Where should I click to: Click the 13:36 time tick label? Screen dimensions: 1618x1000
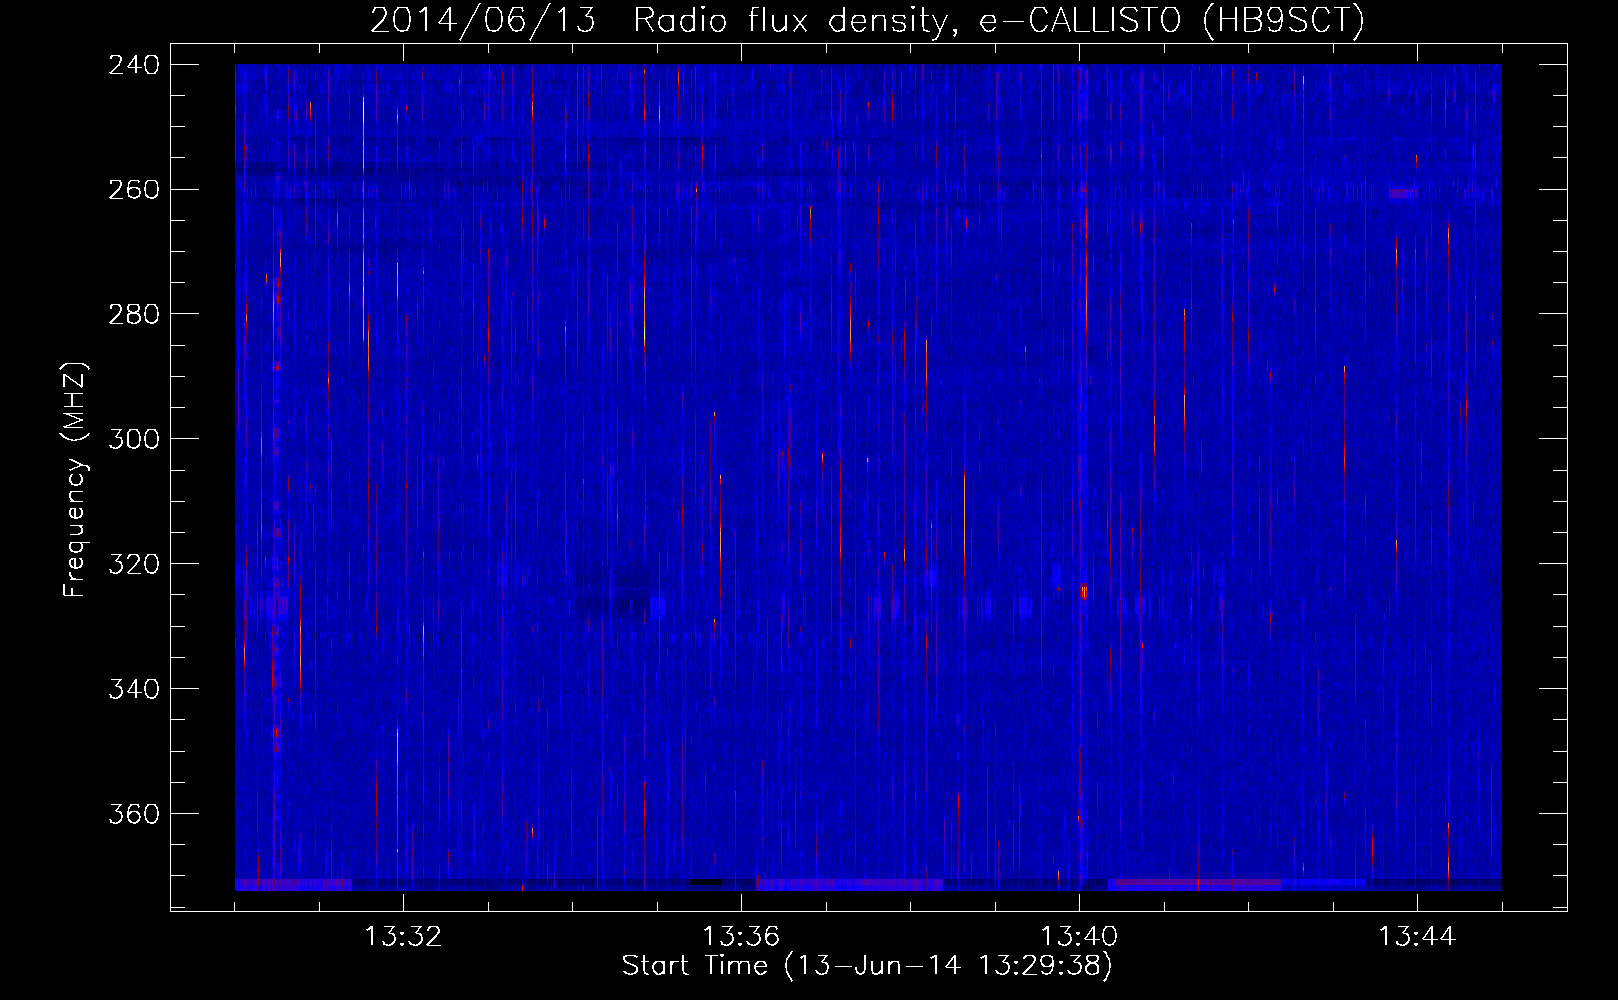(x=741, y=937)
